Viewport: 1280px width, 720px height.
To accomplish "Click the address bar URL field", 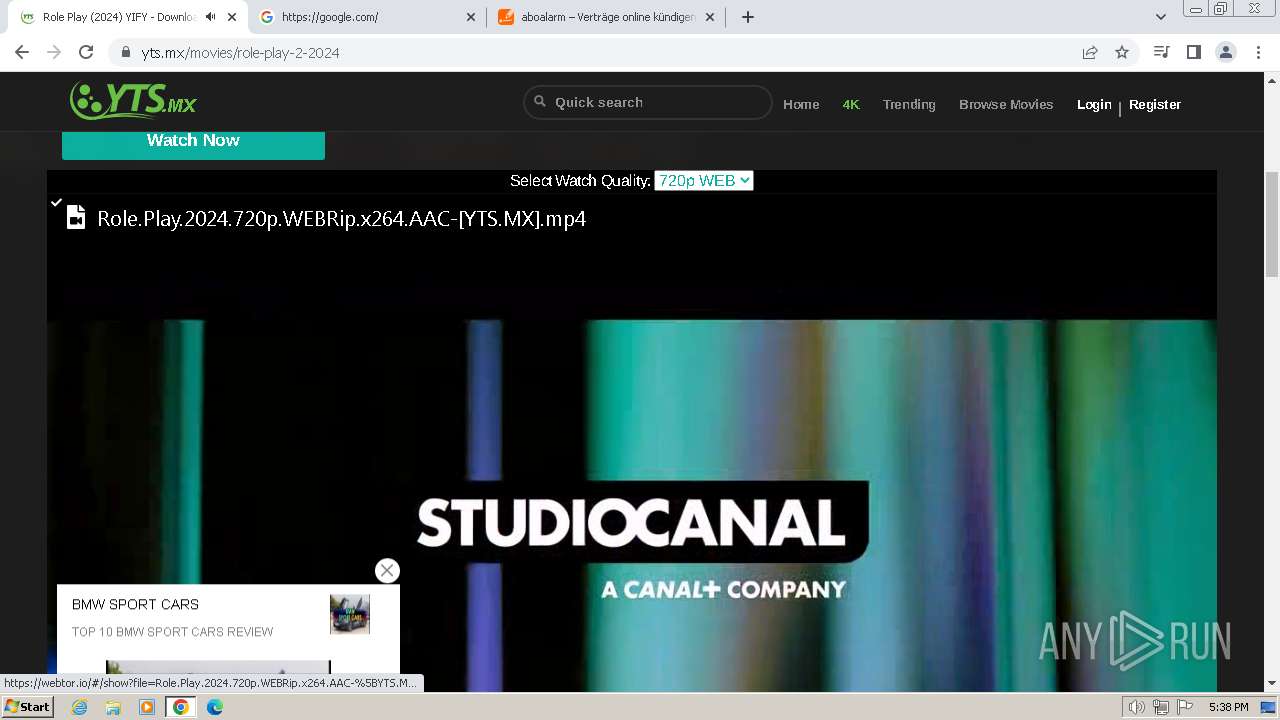I will pyautogui.click(x=600, y=52).
